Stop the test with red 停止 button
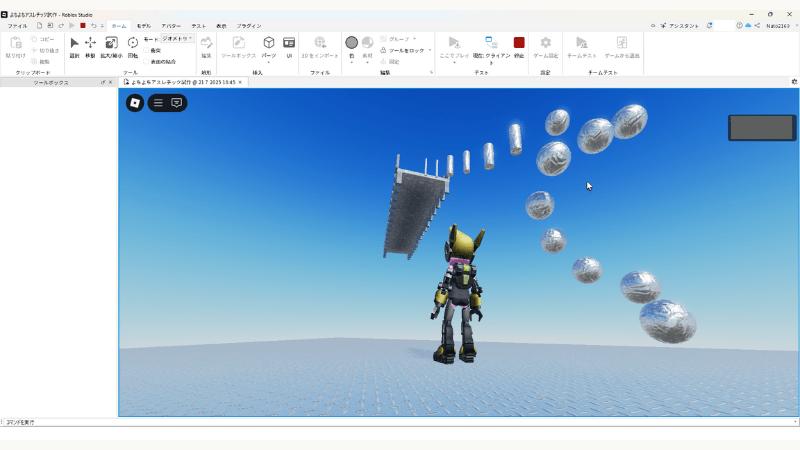This screenshot has height=450, width=800. coord(519,42)
